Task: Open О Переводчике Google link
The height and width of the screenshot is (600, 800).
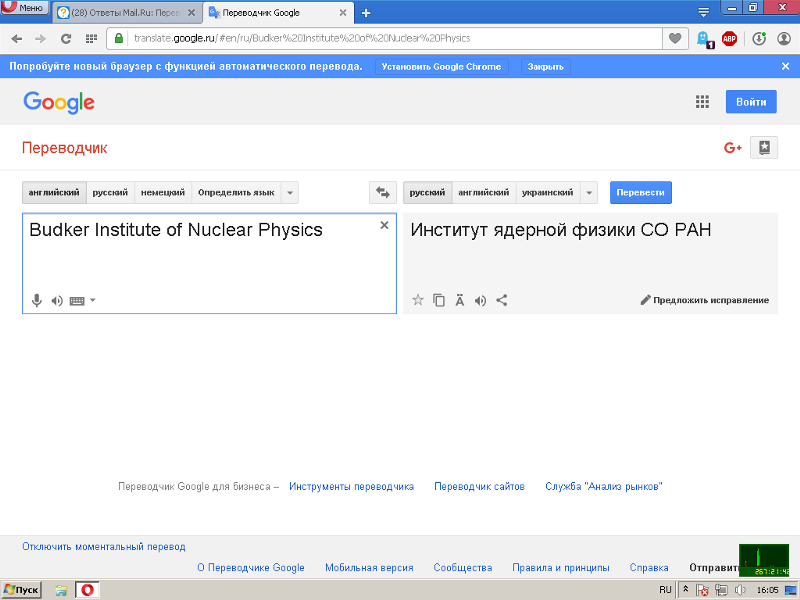Action: (x=251, y=568)
